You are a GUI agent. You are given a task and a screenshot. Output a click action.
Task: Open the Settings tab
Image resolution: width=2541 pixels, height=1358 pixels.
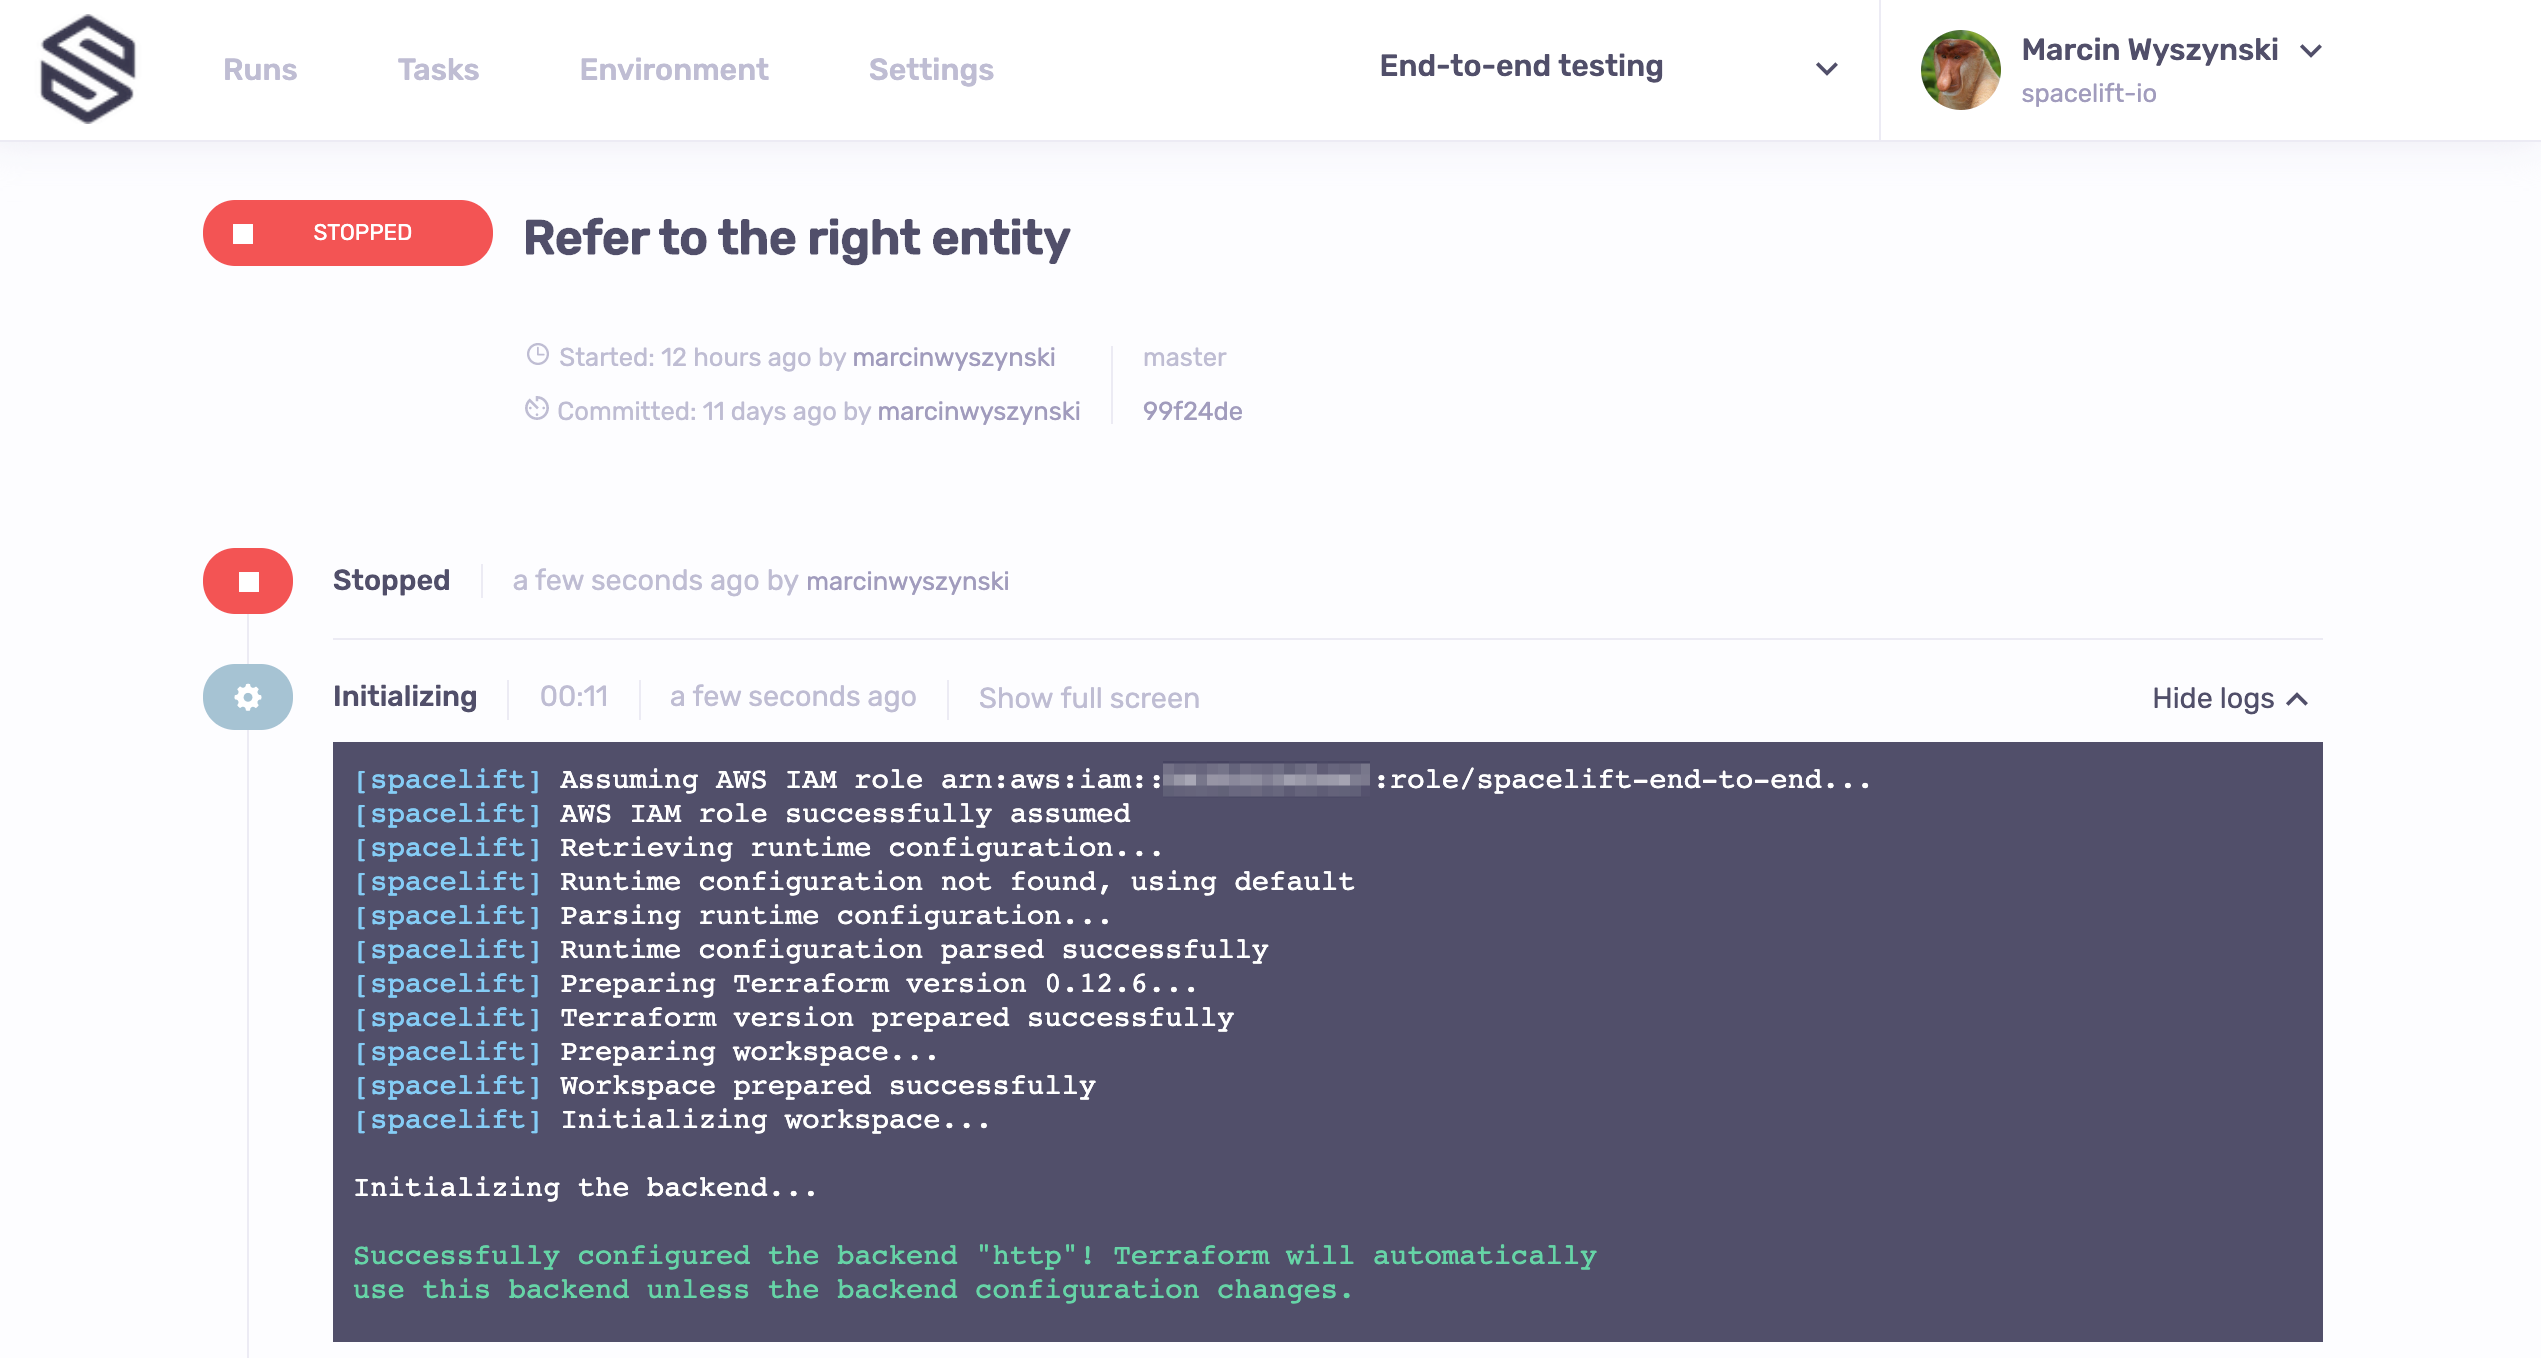coord(931,69)
